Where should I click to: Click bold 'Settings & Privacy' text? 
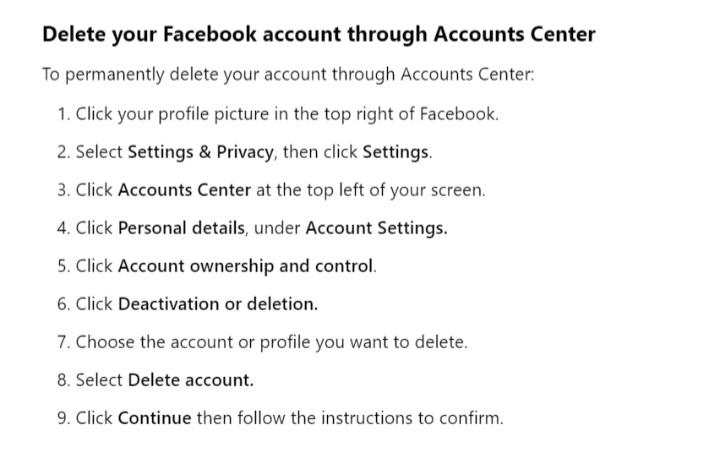click(200, 152)
